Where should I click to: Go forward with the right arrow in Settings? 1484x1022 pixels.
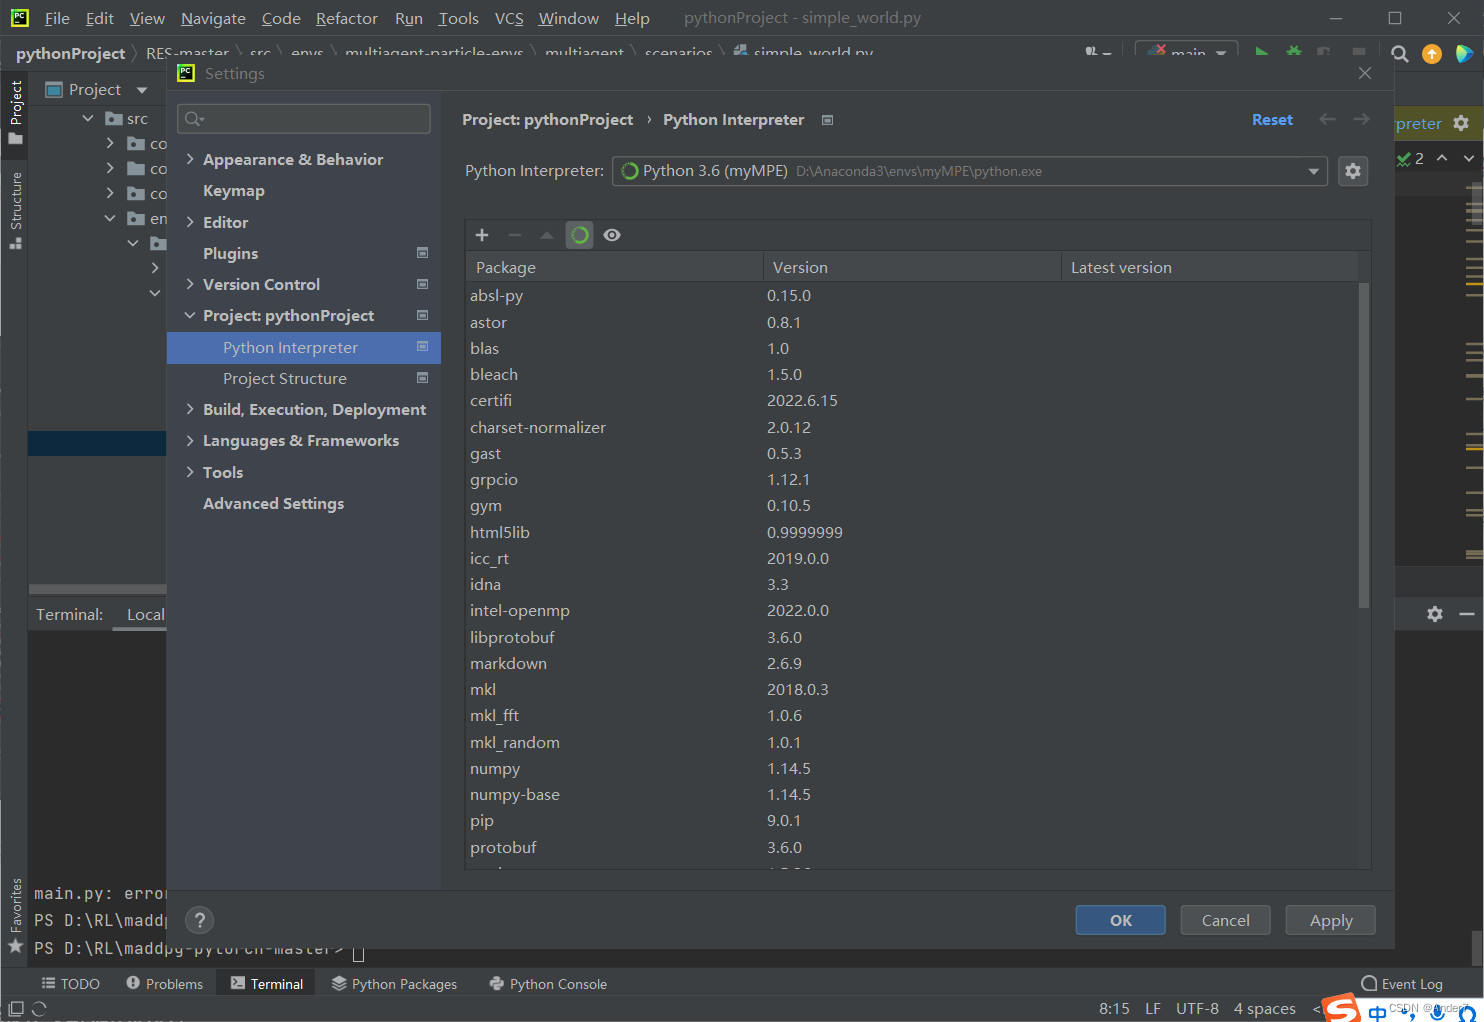tap(1361, 119)
